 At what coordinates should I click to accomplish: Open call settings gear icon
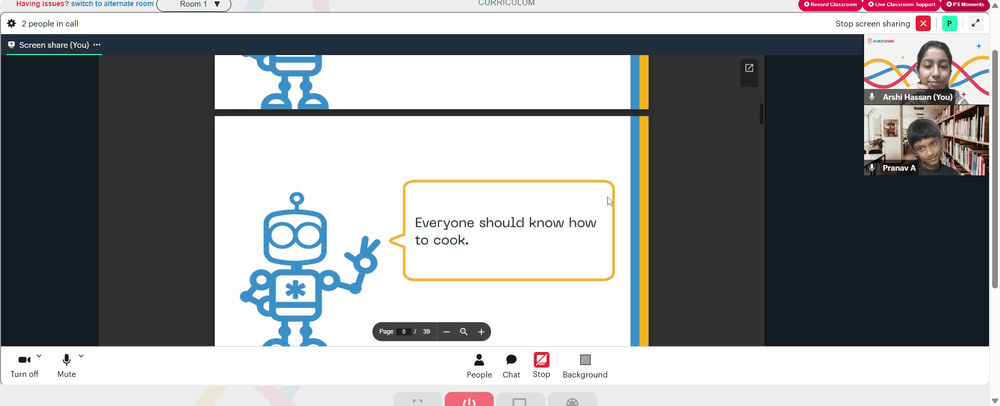point(11,24)
